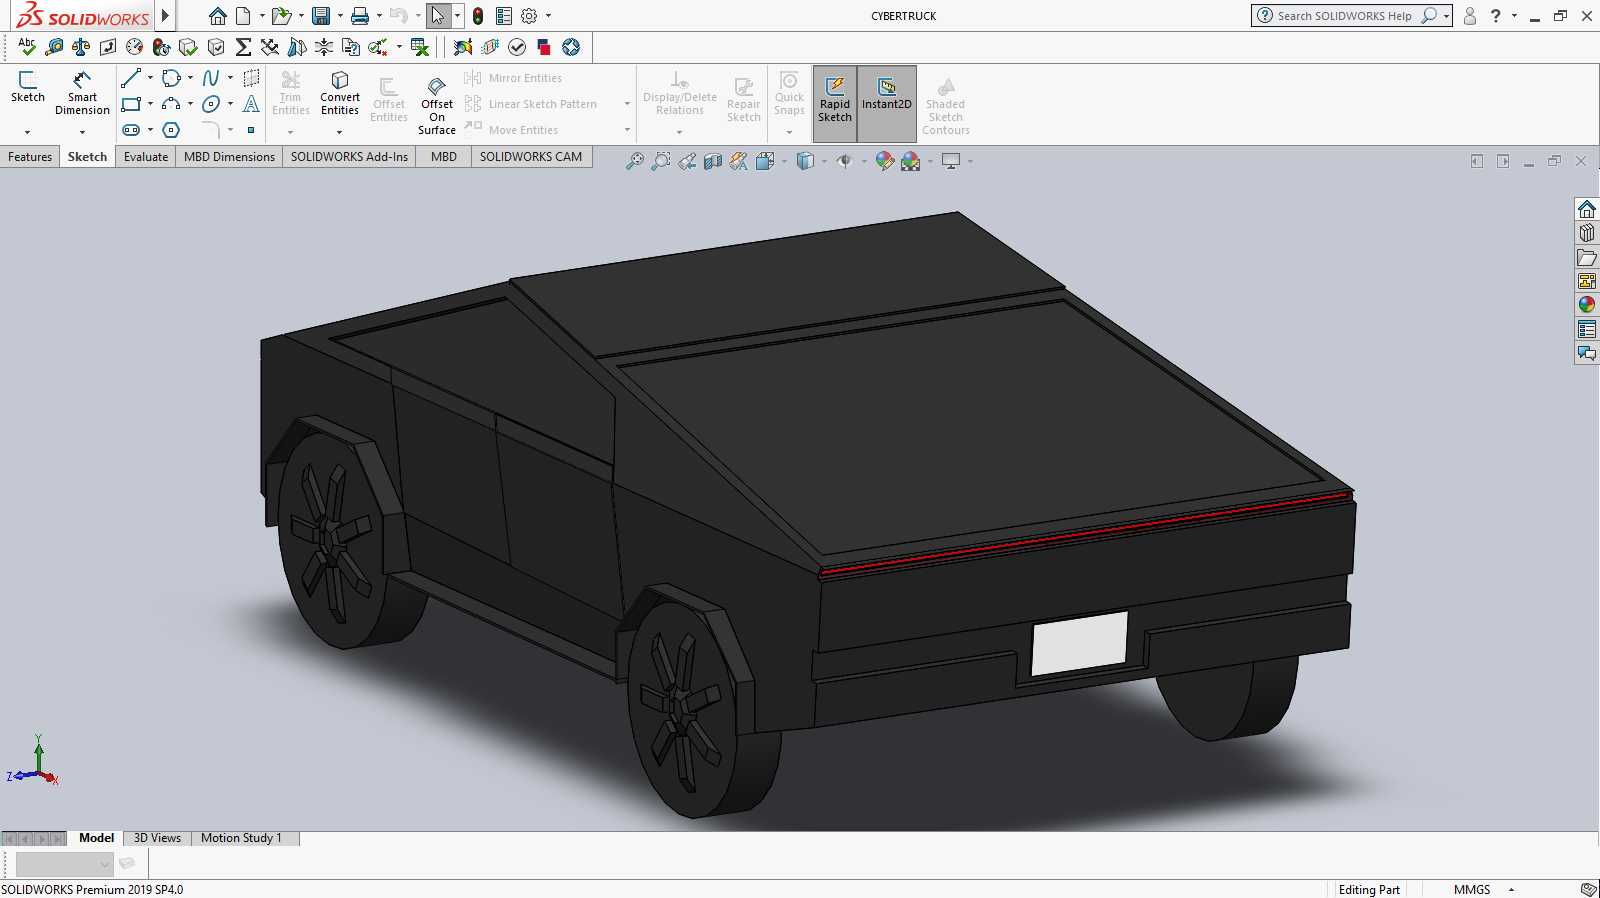This screenshot has width=1600, height=898.
Task: Open the Options gear icon
Action: 529,16
